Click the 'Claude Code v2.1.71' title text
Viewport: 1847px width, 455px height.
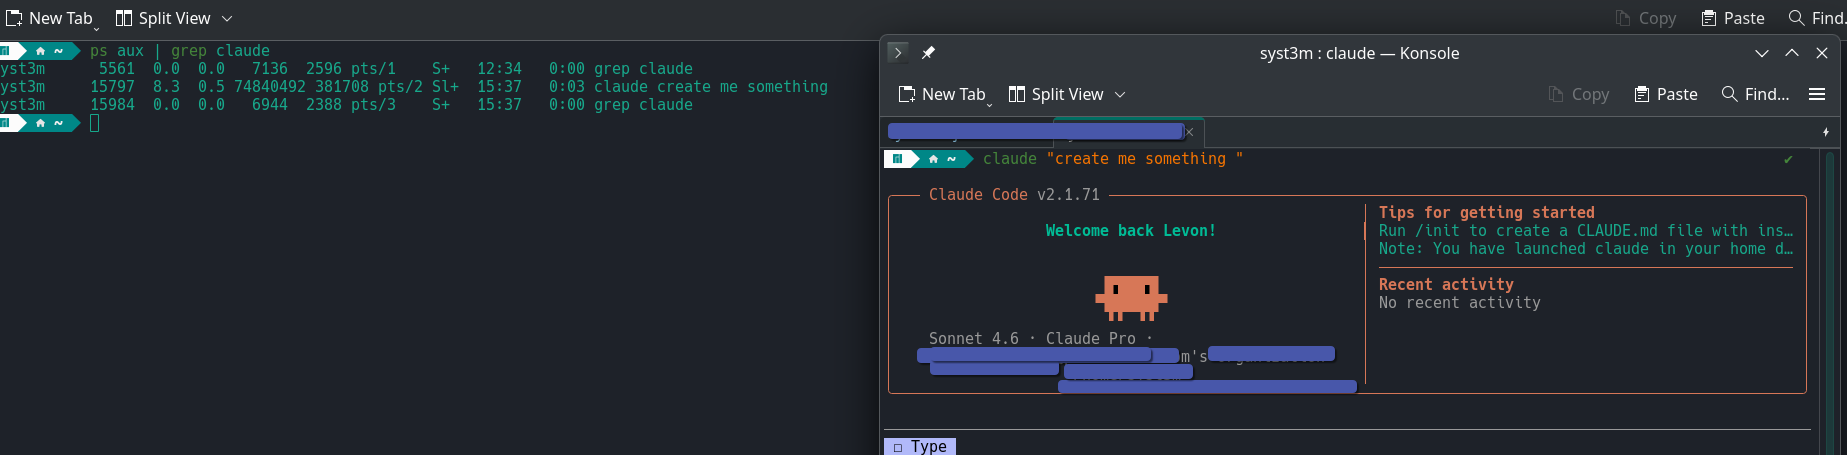(1014, 194)
